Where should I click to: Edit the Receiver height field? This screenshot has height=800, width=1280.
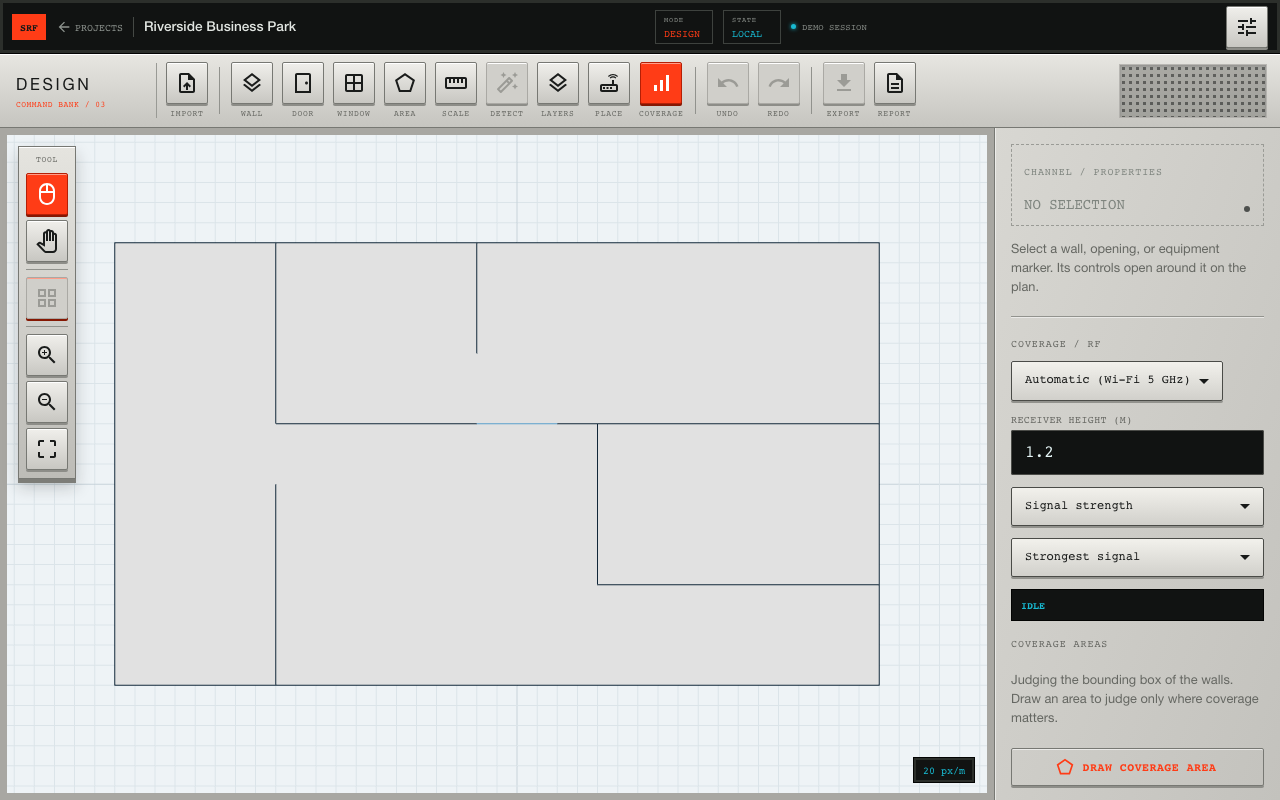(1137, 452)
